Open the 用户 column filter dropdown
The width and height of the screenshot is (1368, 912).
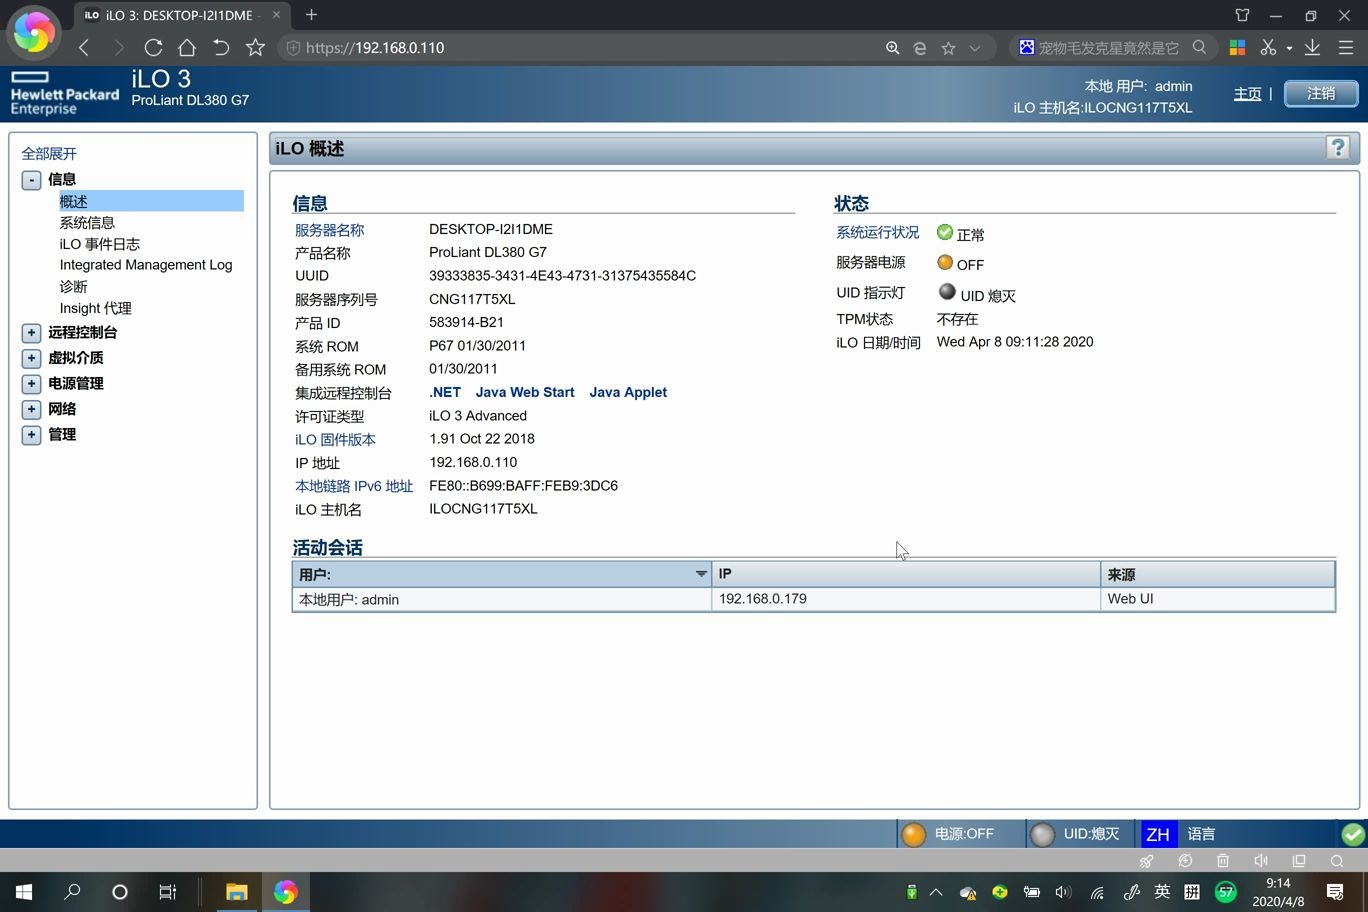[700, 573]
